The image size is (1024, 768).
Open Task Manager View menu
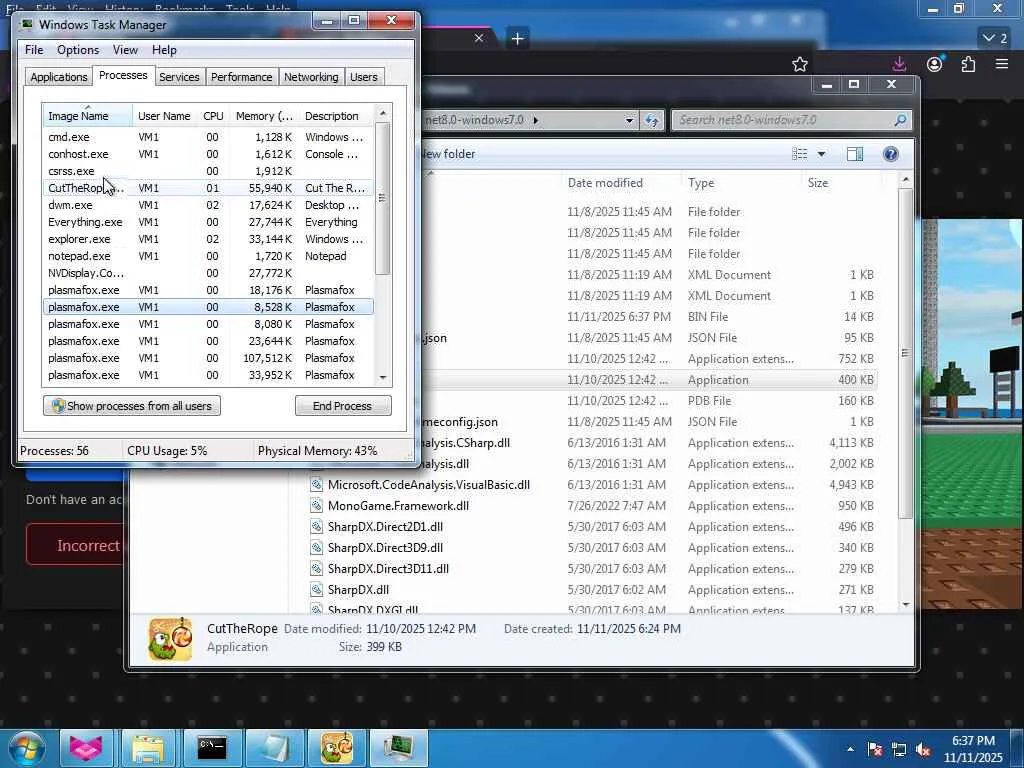pyautogui.click(x=125, y=50)
